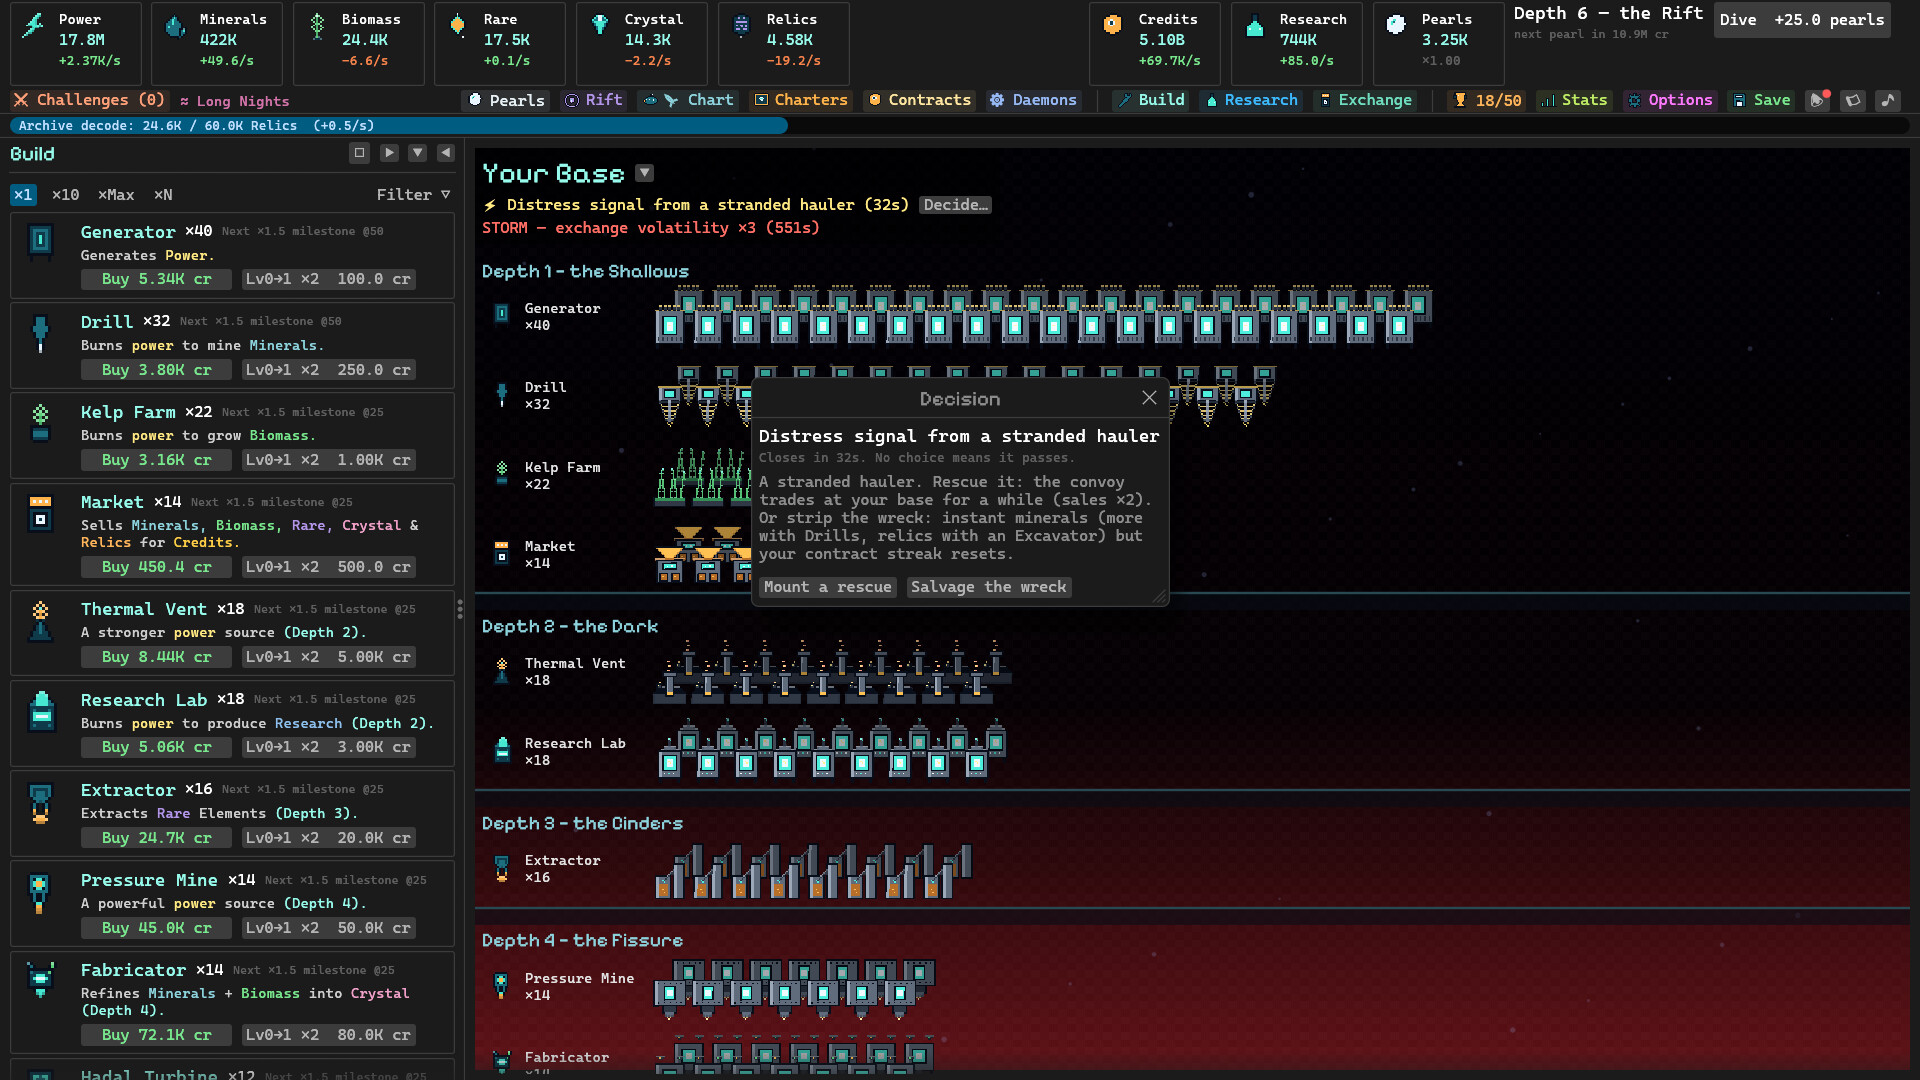The image size is (1920, 1080).
Task: Collapse Build panel with left-pointing arrow
Action: coord(446,153)
